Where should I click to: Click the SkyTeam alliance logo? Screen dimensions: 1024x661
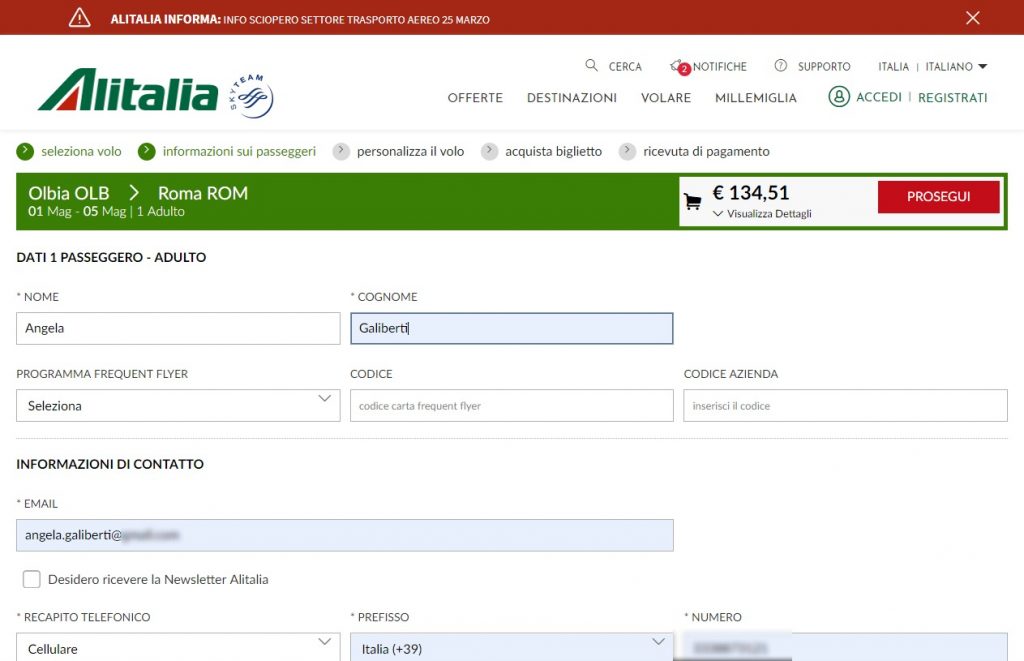tap(251, 96)
